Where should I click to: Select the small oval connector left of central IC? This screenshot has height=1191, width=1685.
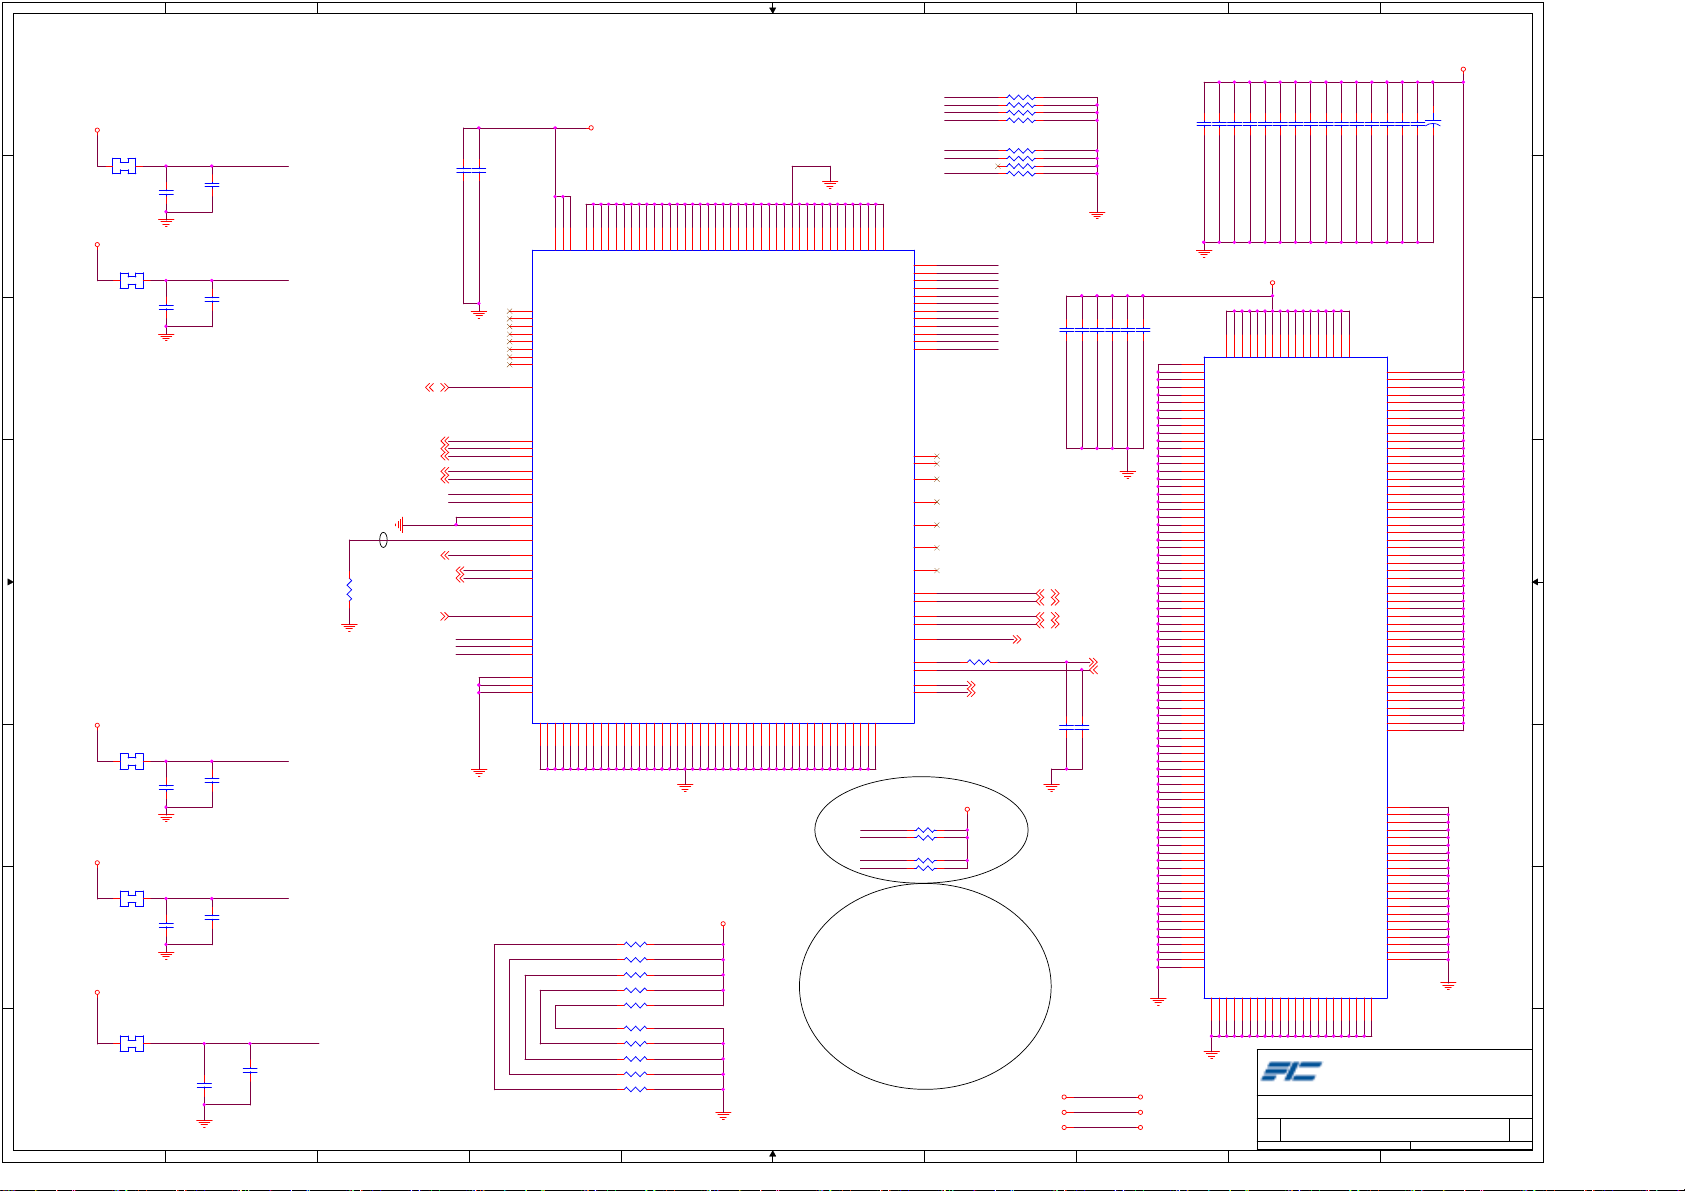pos(383,540)
